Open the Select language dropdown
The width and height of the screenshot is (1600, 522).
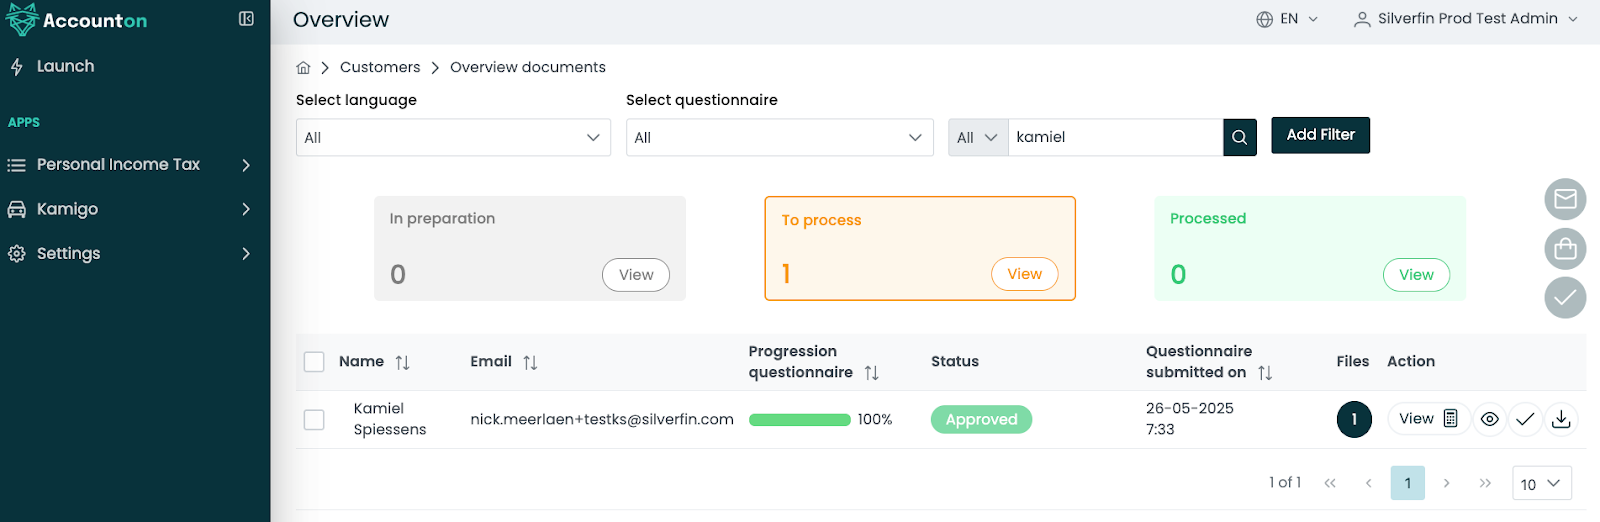pos(453,138)
